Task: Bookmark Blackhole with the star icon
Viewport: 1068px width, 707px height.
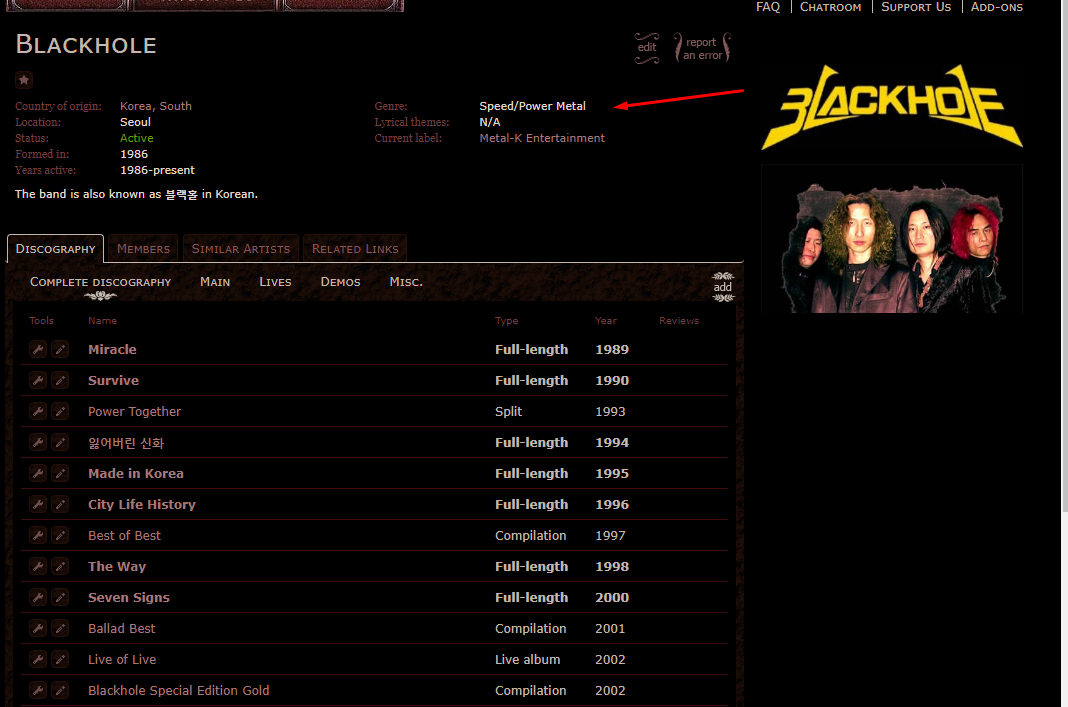Action: [x=24, y=80]
